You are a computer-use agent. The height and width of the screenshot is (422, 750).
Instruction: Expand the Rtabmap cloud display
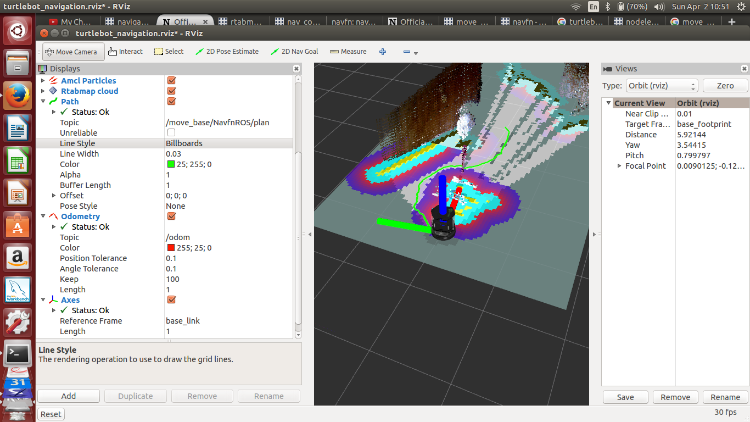(42, 90)
